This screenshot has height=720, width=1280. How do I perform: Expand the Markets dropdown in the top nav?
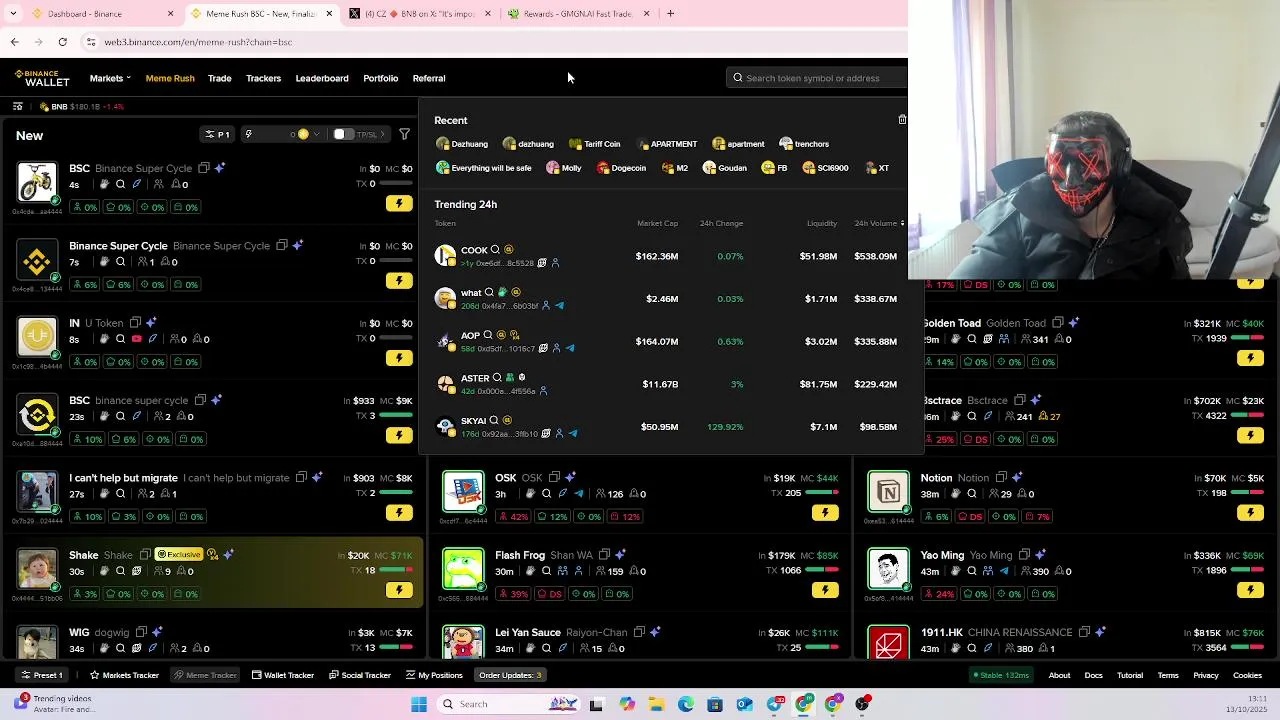[110, 78]
